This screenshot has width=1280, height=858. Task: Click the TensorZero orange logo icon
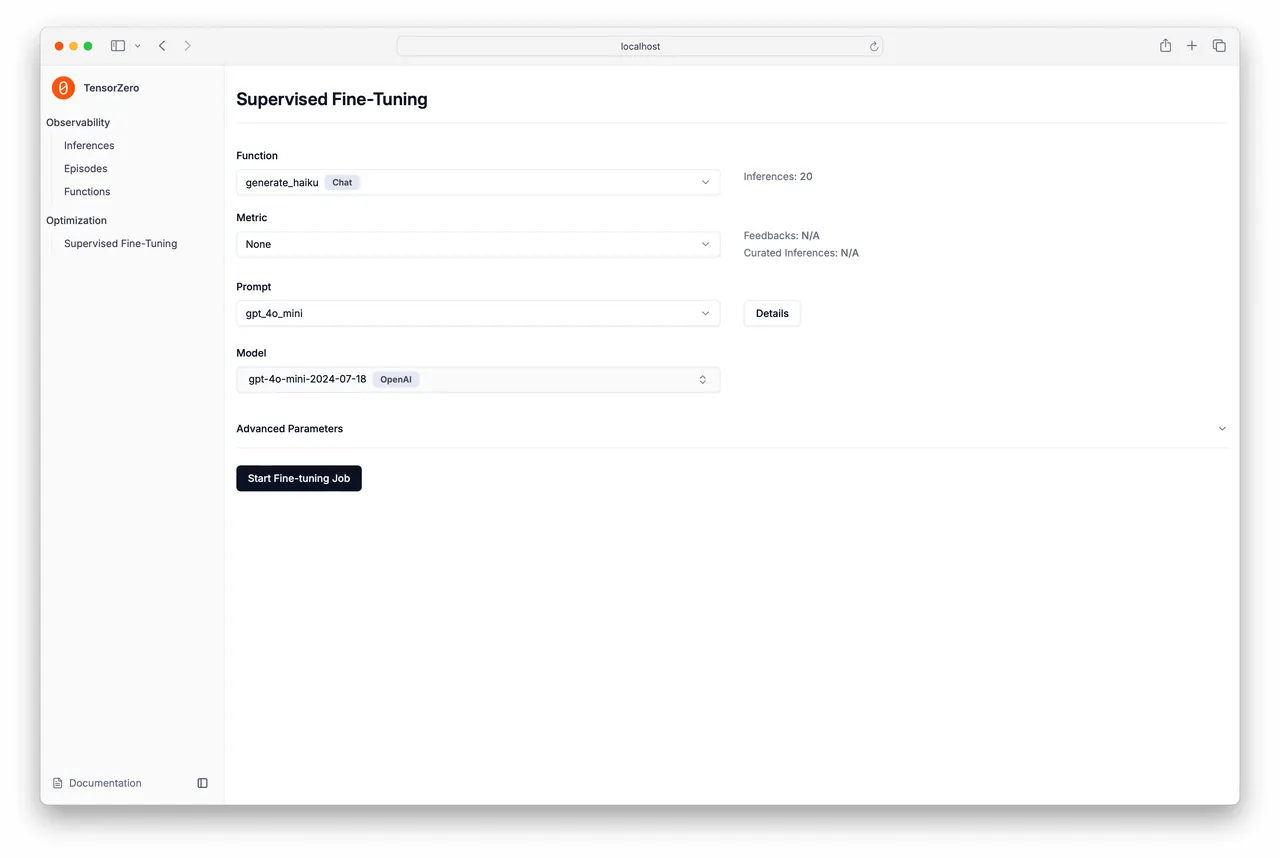tap(63, 88)
